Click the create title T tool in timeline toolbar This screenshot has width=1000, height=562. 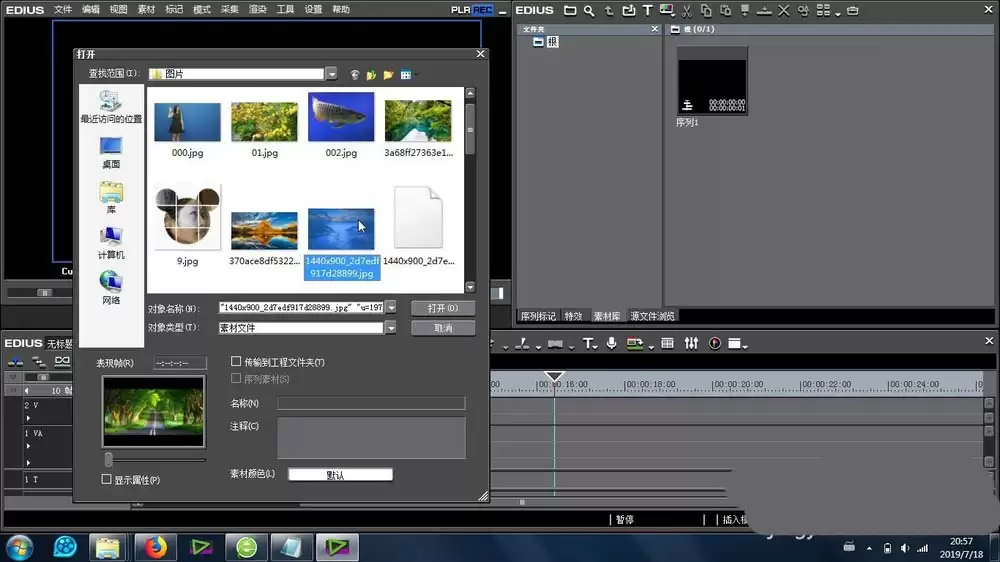click(x=588, y=344)
